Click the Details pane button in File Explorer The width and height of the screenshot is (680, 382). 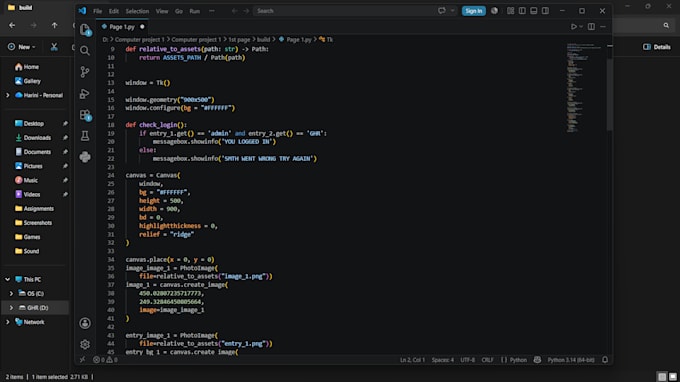[x=657, y=47]
